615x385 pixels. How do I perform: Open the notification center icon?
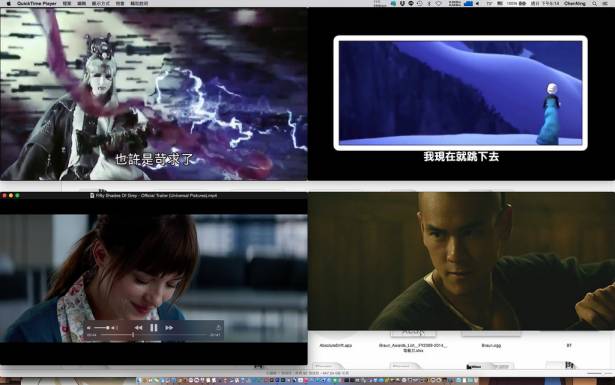(x=606, y=3)
